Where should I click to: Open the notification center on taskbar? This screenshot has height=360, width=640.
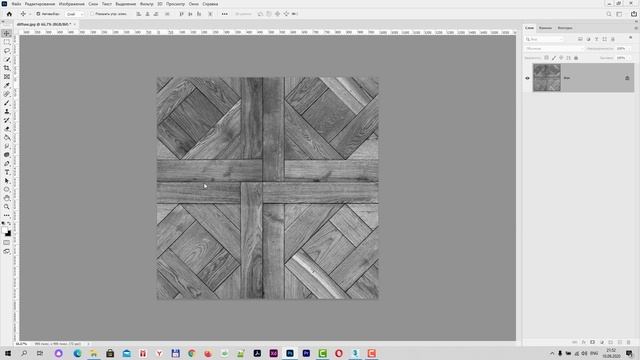click(x=629, y=353)
